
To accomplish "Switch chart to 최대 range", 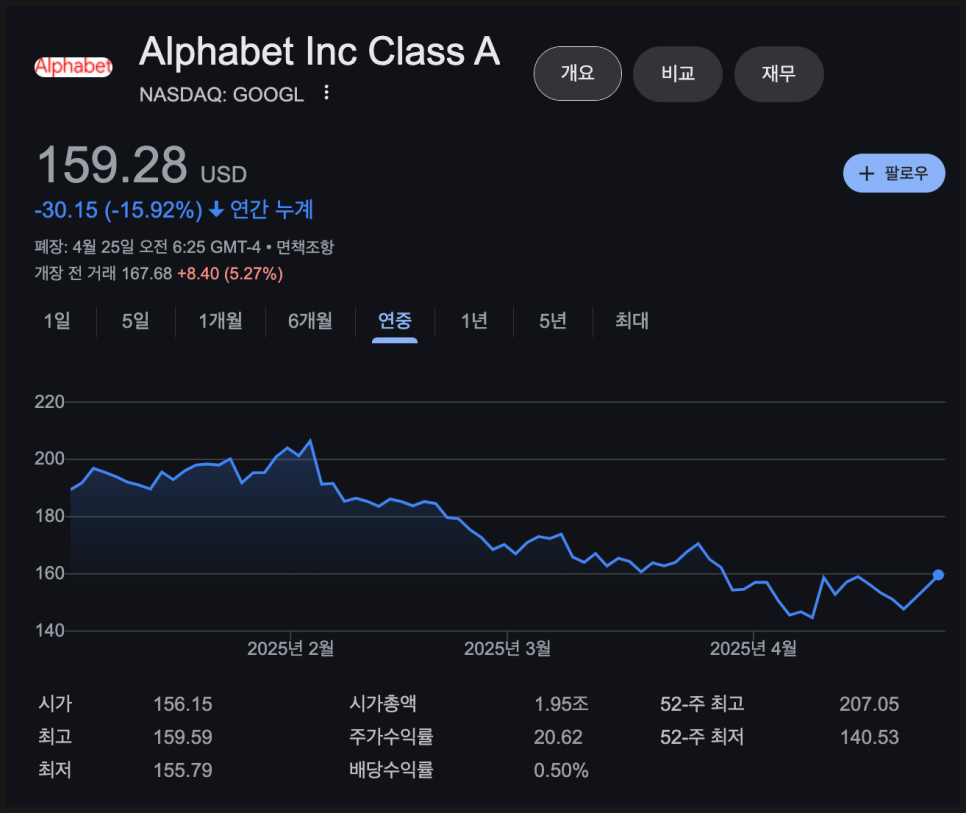I will [x=631, y=321].
